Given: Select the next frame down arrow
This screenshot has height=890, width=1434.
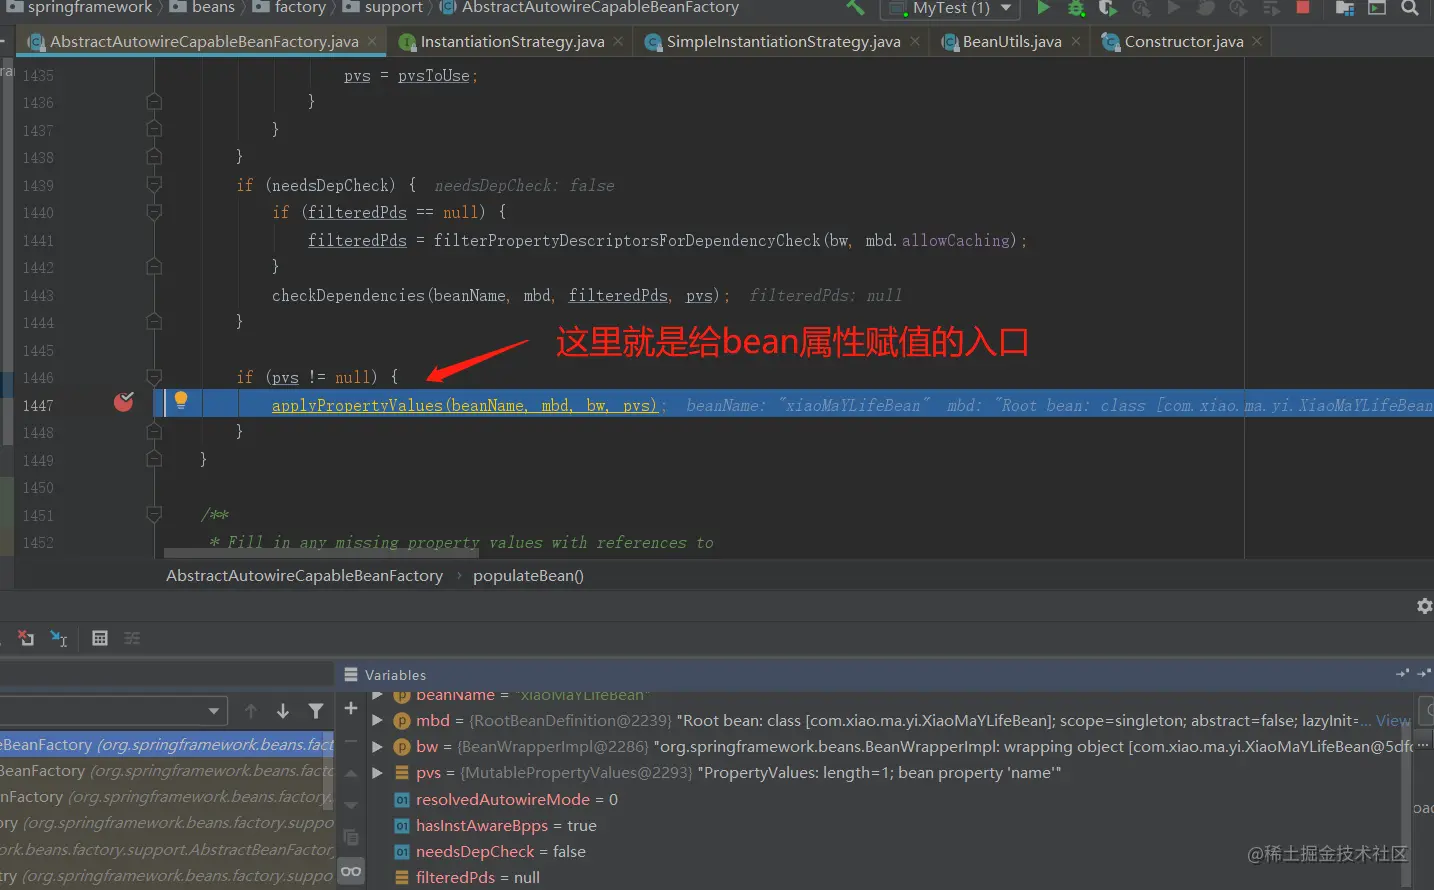Looking at the screenshot, I should tap(283, 711).
